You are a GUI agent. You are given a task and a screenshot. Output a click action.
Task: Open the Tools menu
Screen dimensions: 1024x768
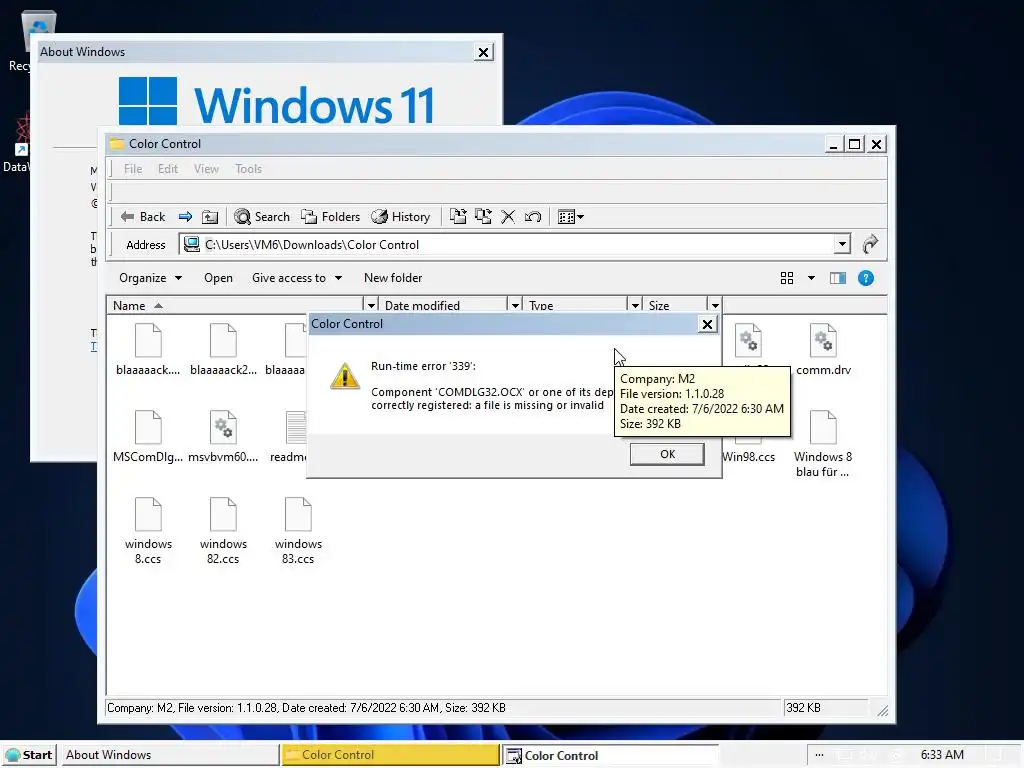tap(248, 169)
